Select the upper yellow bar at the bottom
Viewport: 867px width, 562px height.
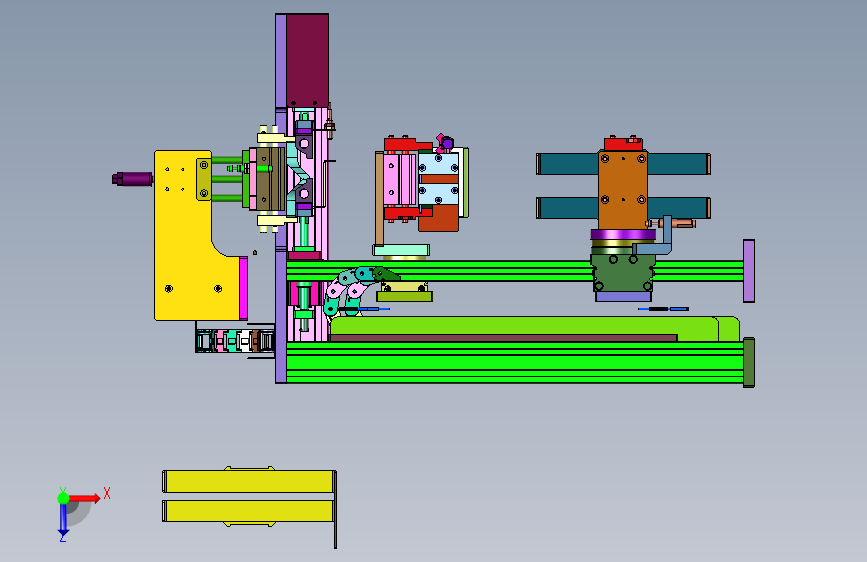(x=249, y=481)
